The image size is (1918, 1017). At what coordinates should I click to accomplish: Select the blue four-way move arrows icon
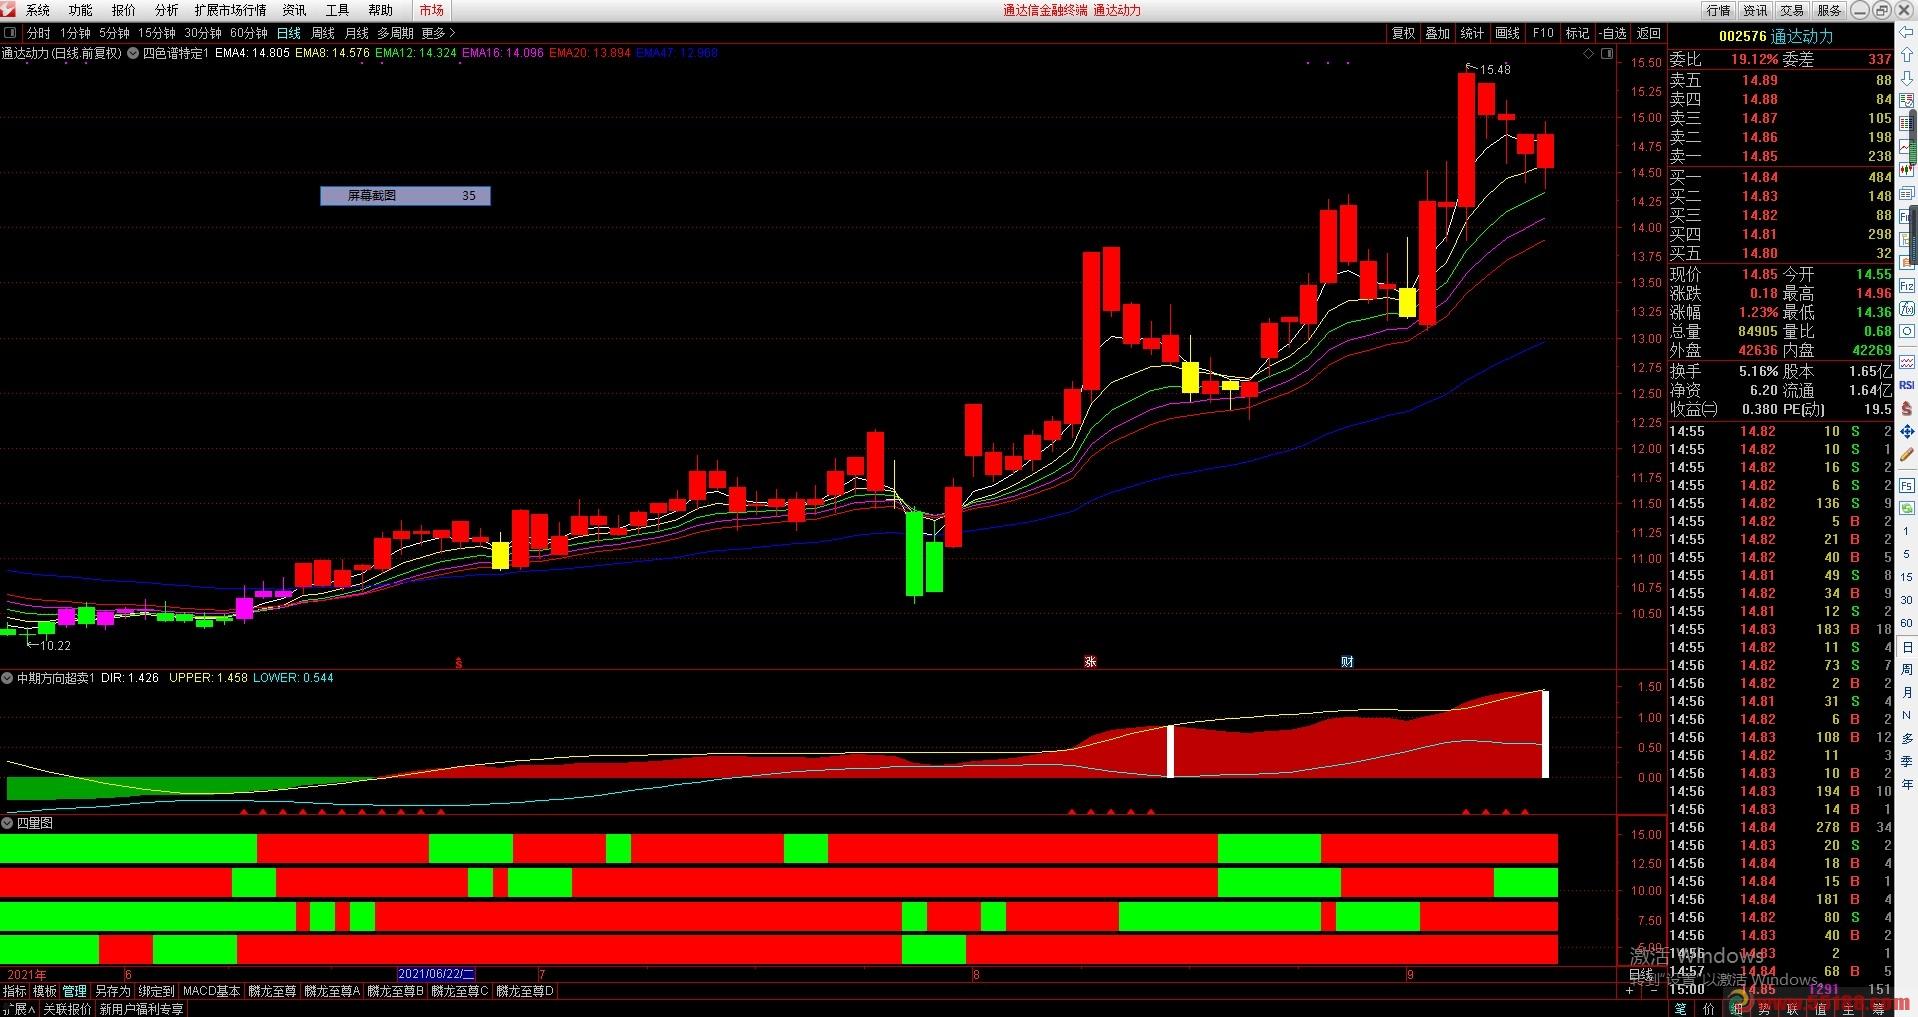pos(1907,431)
